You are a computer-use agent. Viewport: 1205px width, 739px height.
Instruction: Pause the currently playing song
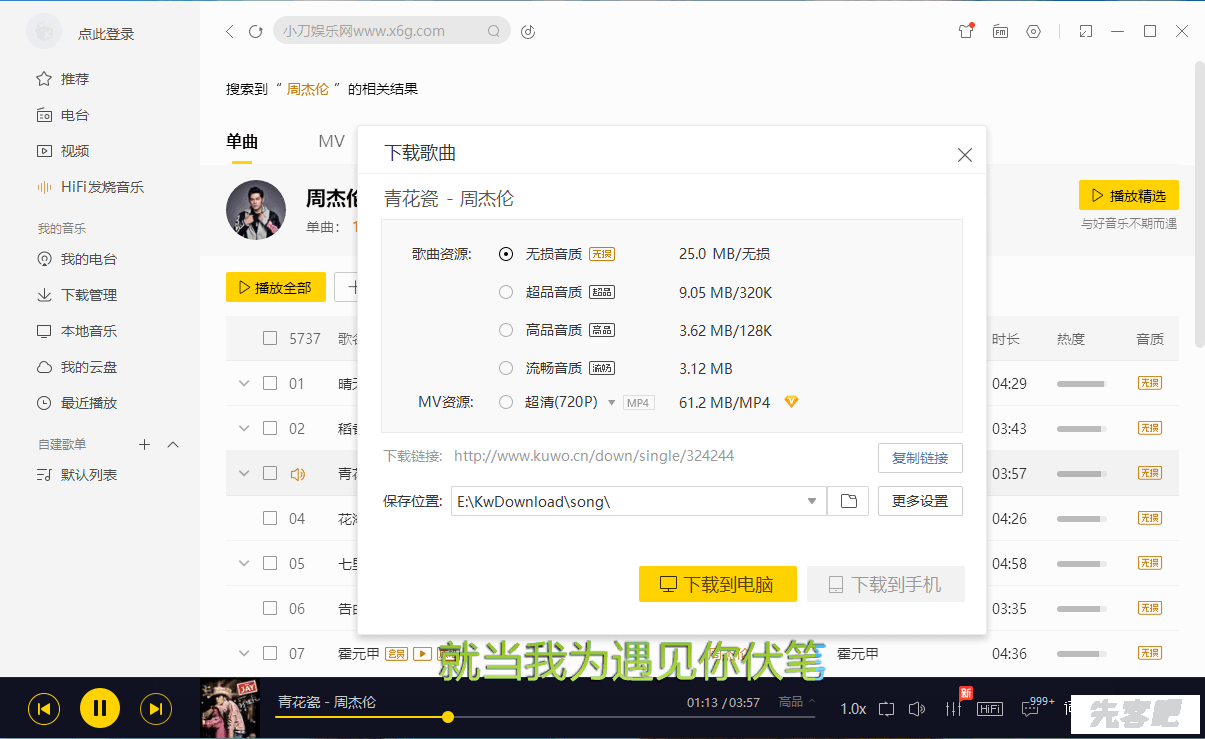coord(100,709)
